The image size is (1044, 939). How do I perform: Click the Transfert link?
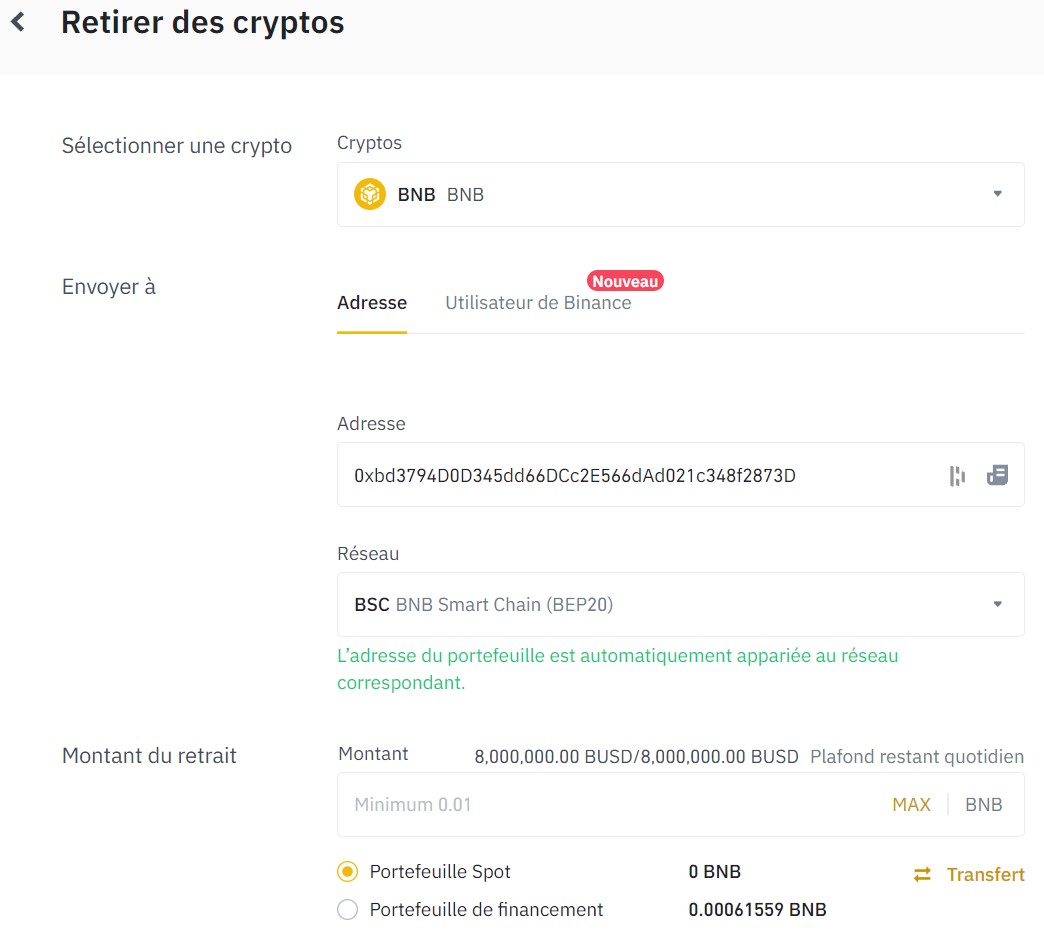(x=984, y=874)
